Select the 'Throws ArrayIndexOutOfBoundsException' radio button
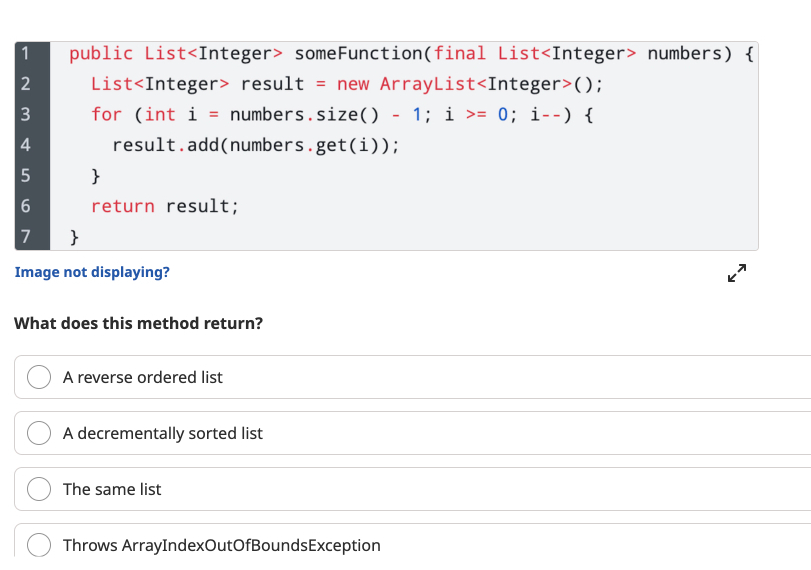Image resolution: width=811 pixels, height=570 pixels. coord(39,545)
